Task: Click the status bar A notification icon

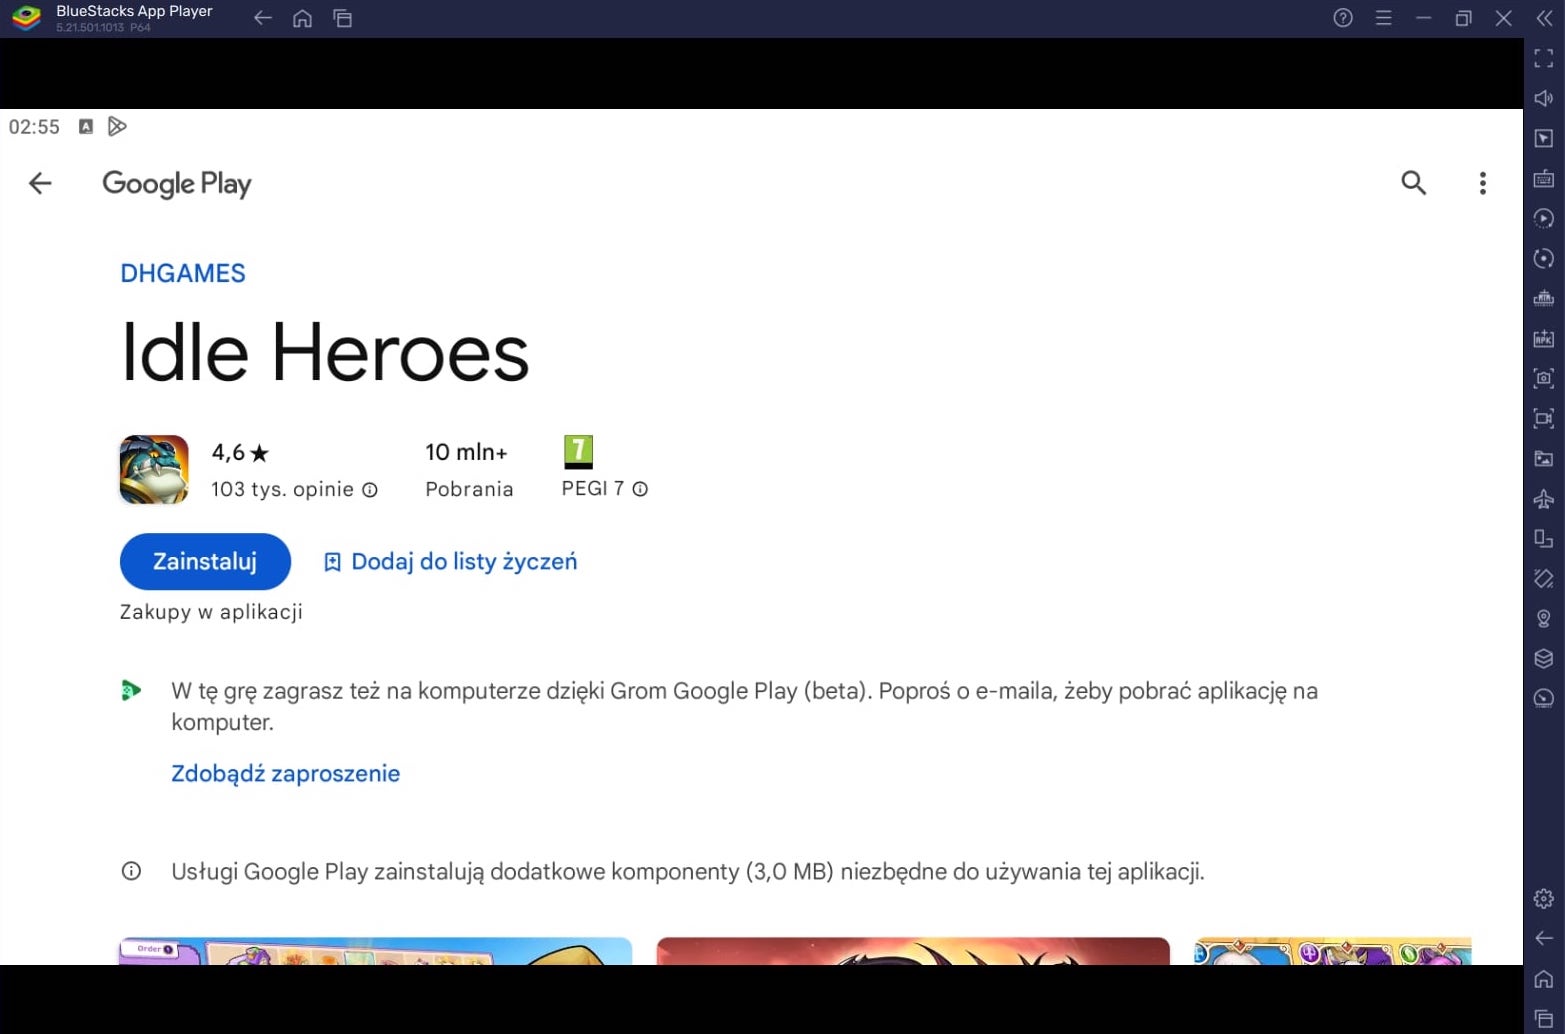Action: 86,126
